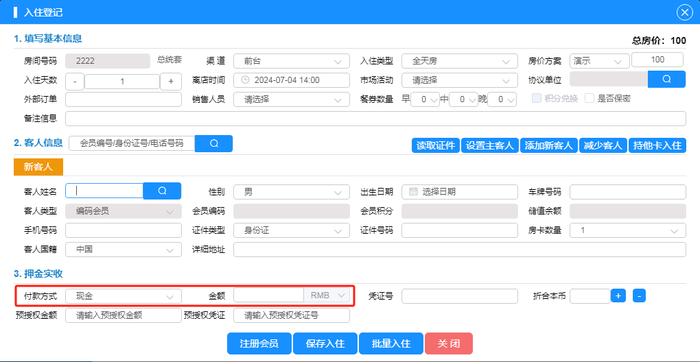The width and height of the screenshot is (700, 362).
Task: Click the deposit 金额 input field
Action: point(269,295)
